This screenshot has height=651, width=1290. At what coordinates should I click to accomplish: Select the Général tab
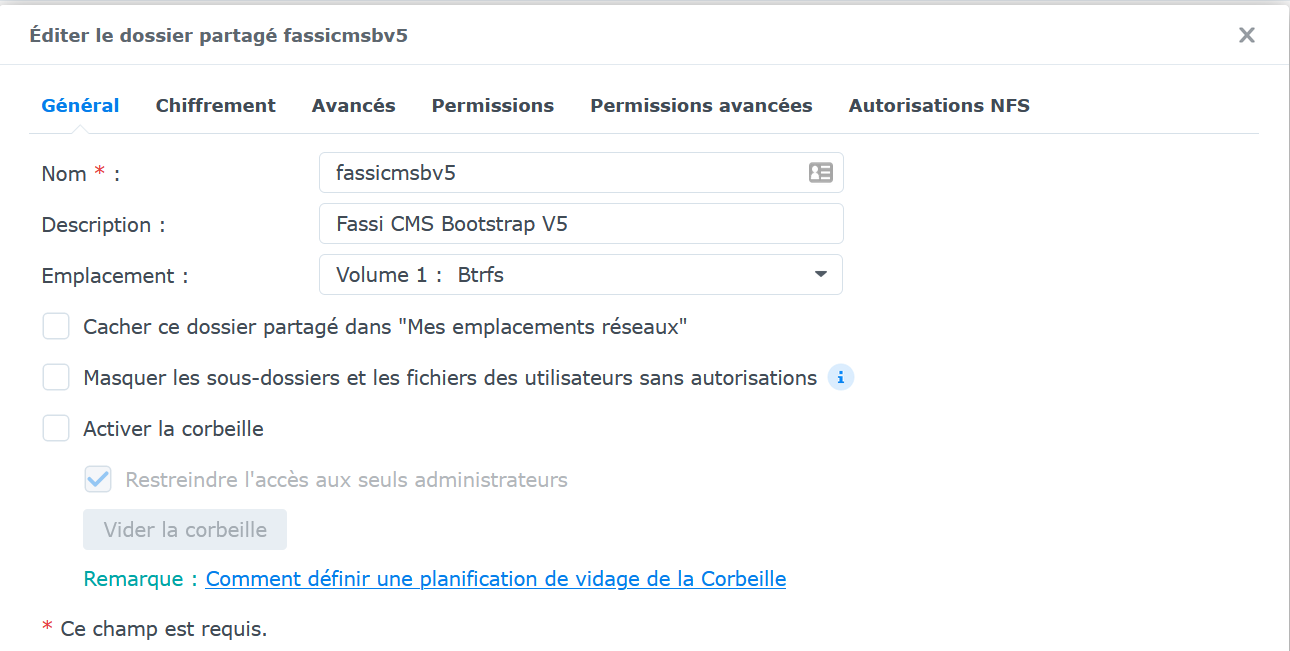(80, 105)
